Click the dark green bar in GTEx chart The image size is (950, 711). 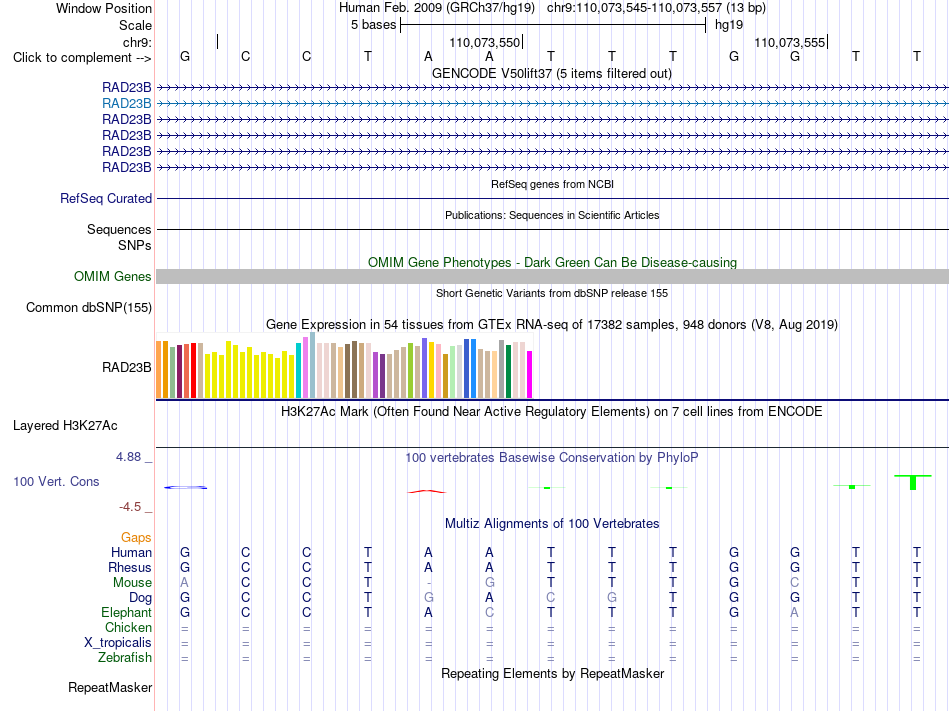point(509,371)
